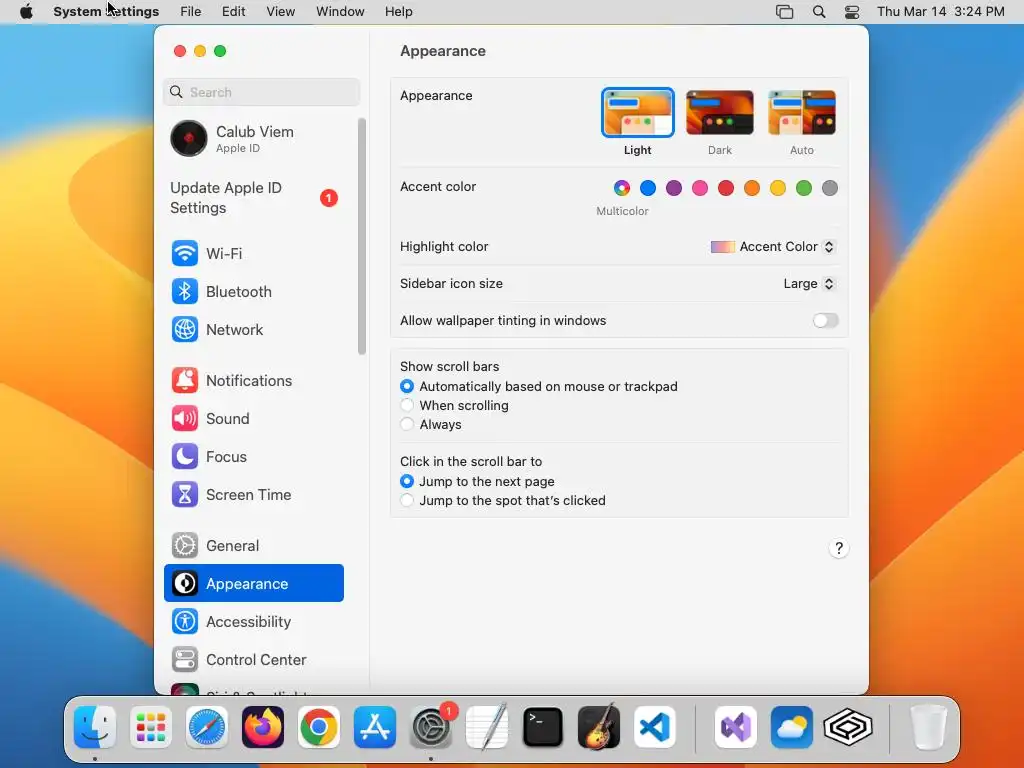Open Visual Studio from the Dock
Screen dimensions: 1024x768
pos(736,727)
